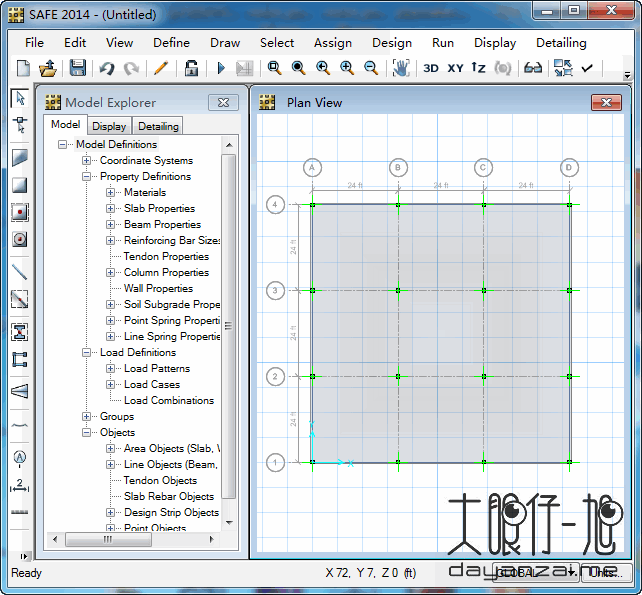This screenshot has width=642, height=595.
Task: Click the Rubber Band Zoom icon
Action: (274, 68)
